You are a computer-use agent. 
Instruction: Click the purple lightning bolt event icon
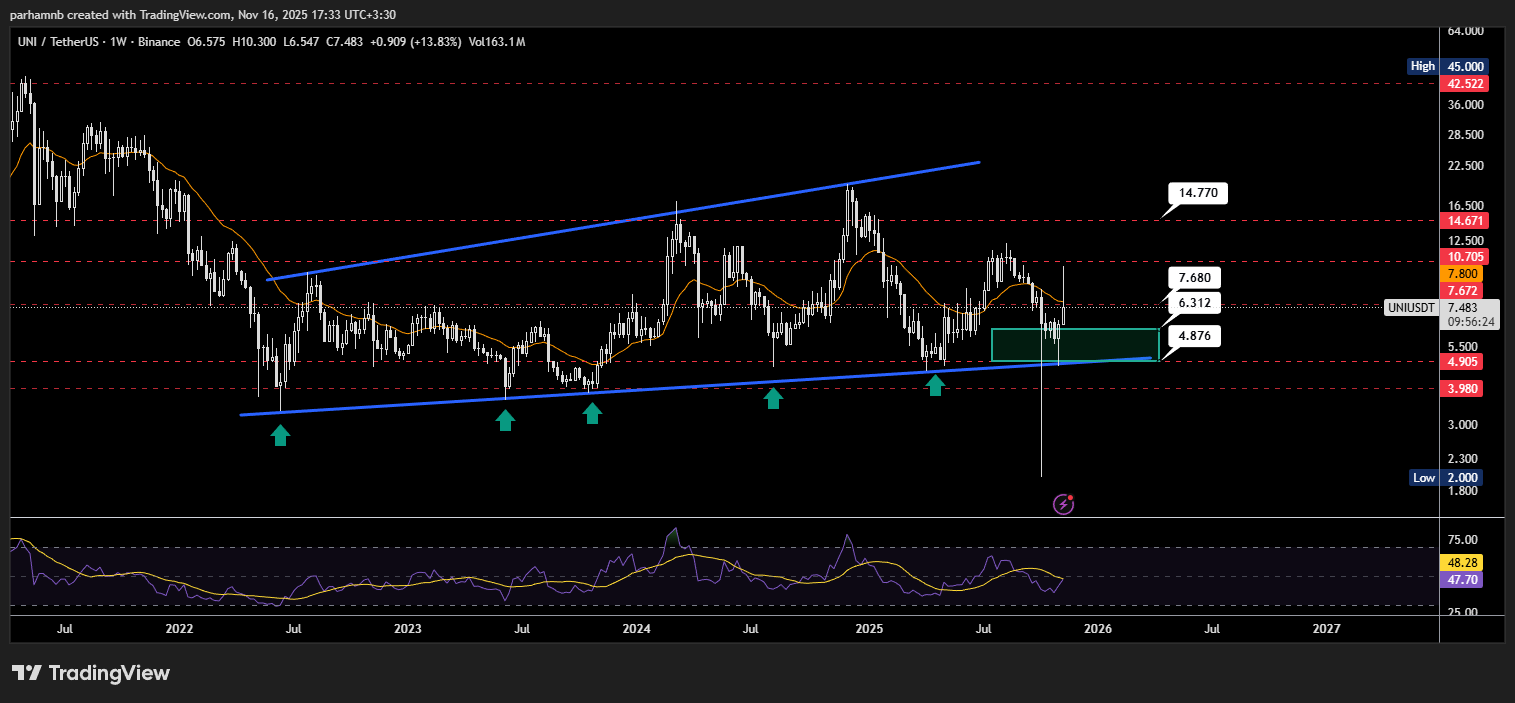pyautogui.click(x=1064, y=505)
